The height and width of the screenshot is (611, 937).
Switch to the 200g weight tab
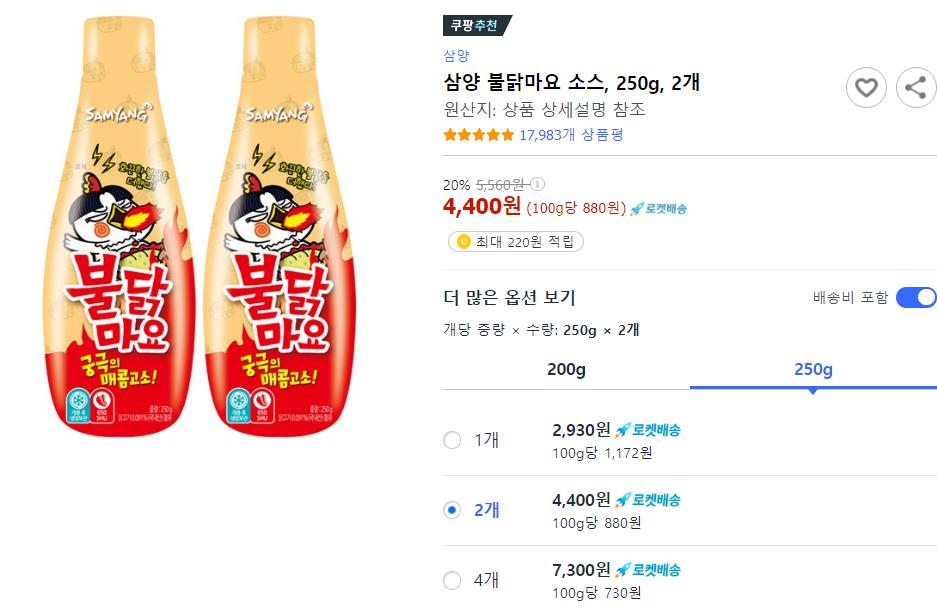[x=566, y=369]
